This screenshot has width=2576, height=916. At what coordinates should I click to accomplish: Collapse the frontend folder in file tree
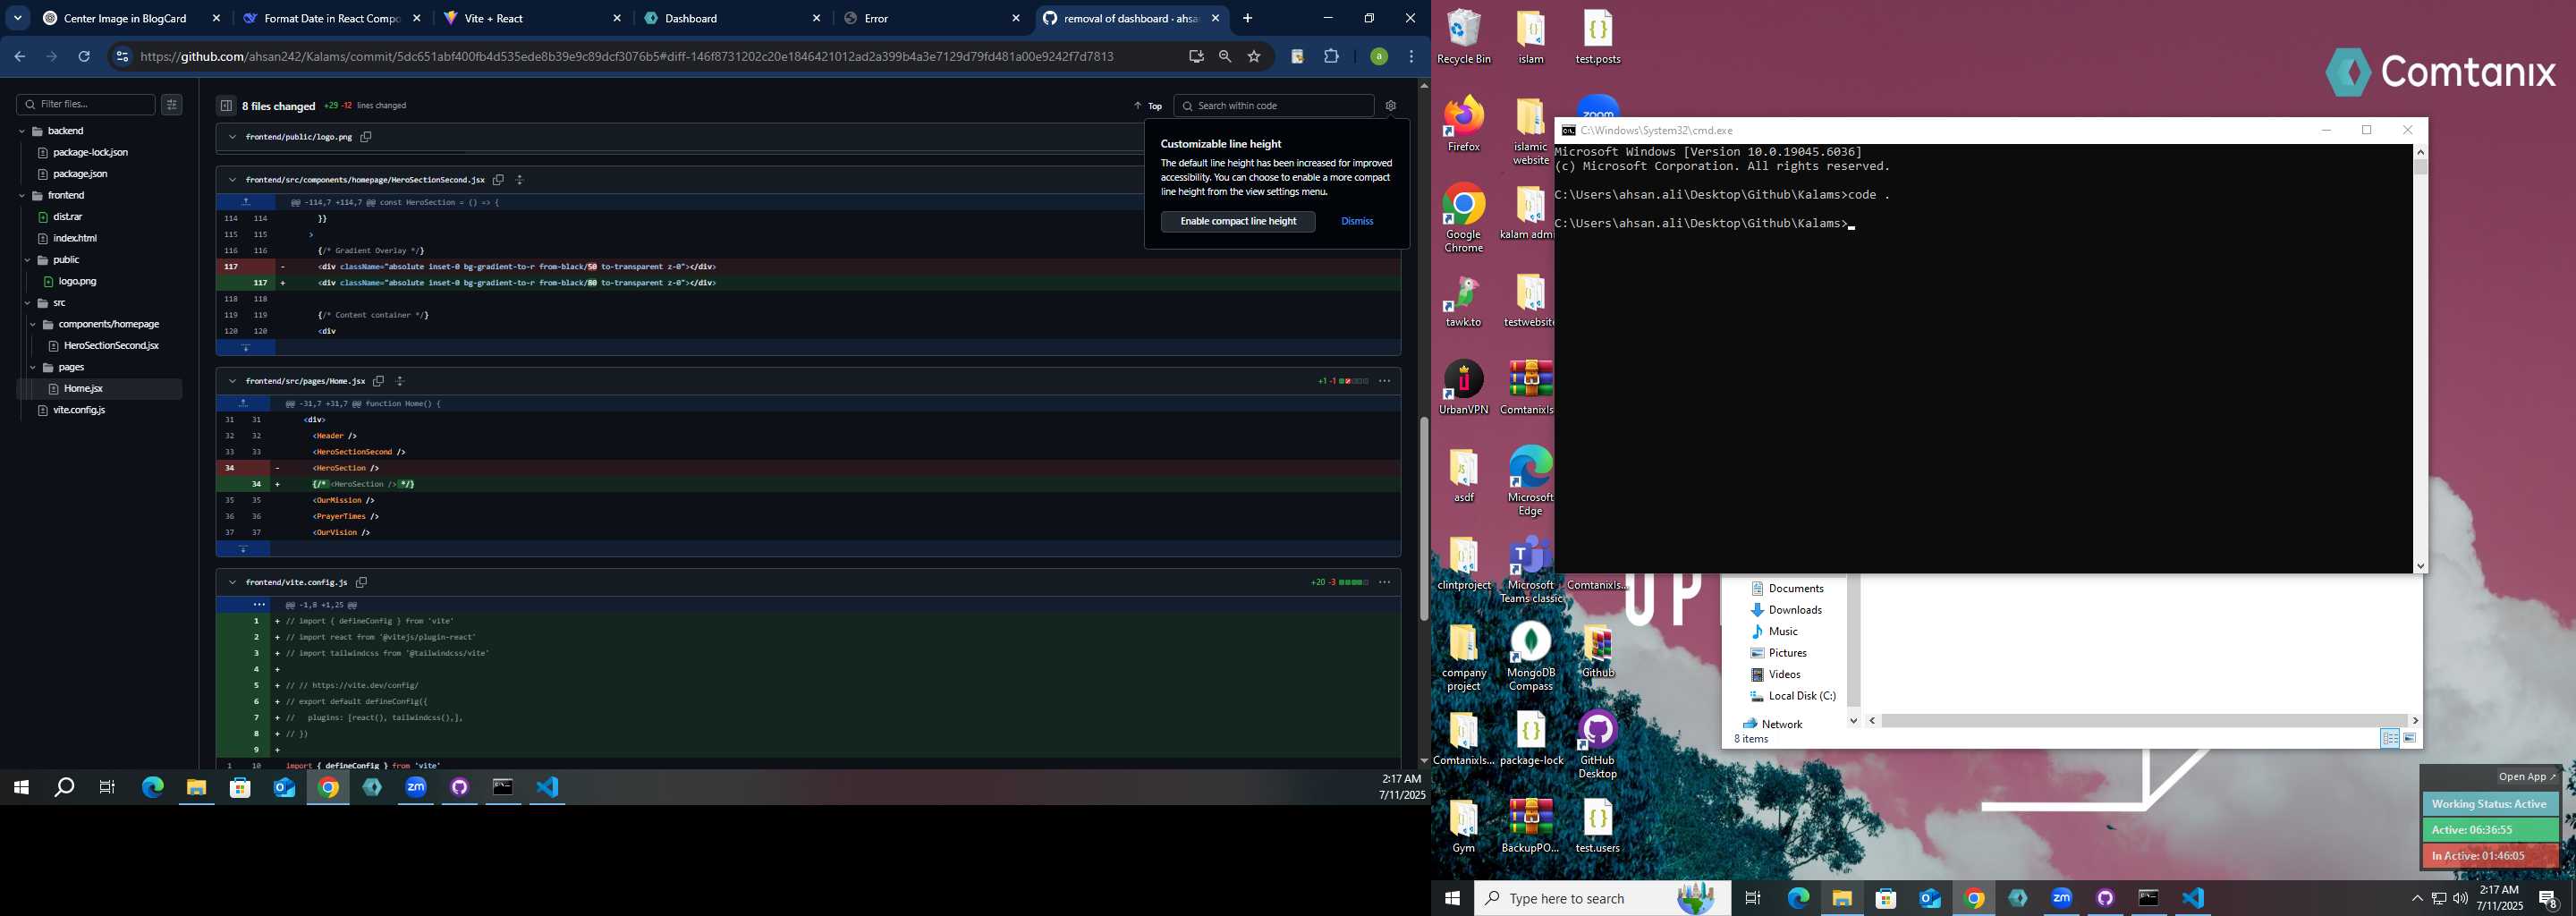(22, 196)
